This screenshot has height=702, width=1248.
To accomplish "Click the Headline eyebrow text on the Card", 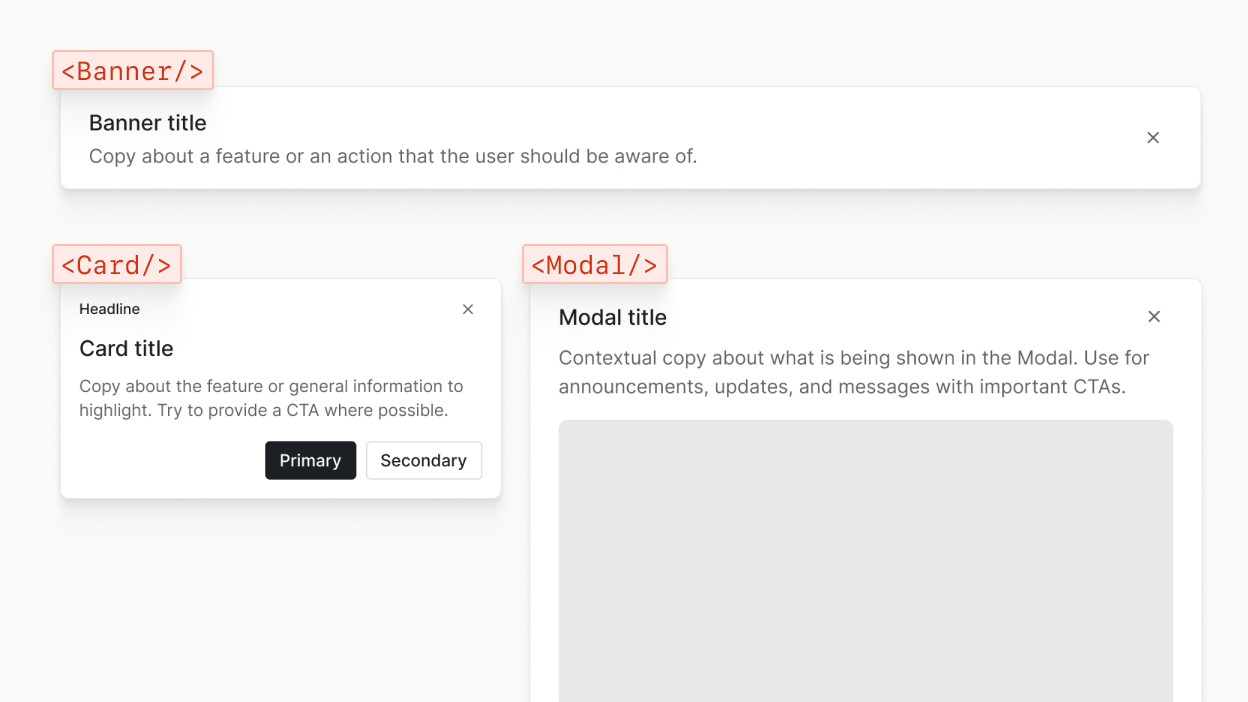I will point(109,309).
